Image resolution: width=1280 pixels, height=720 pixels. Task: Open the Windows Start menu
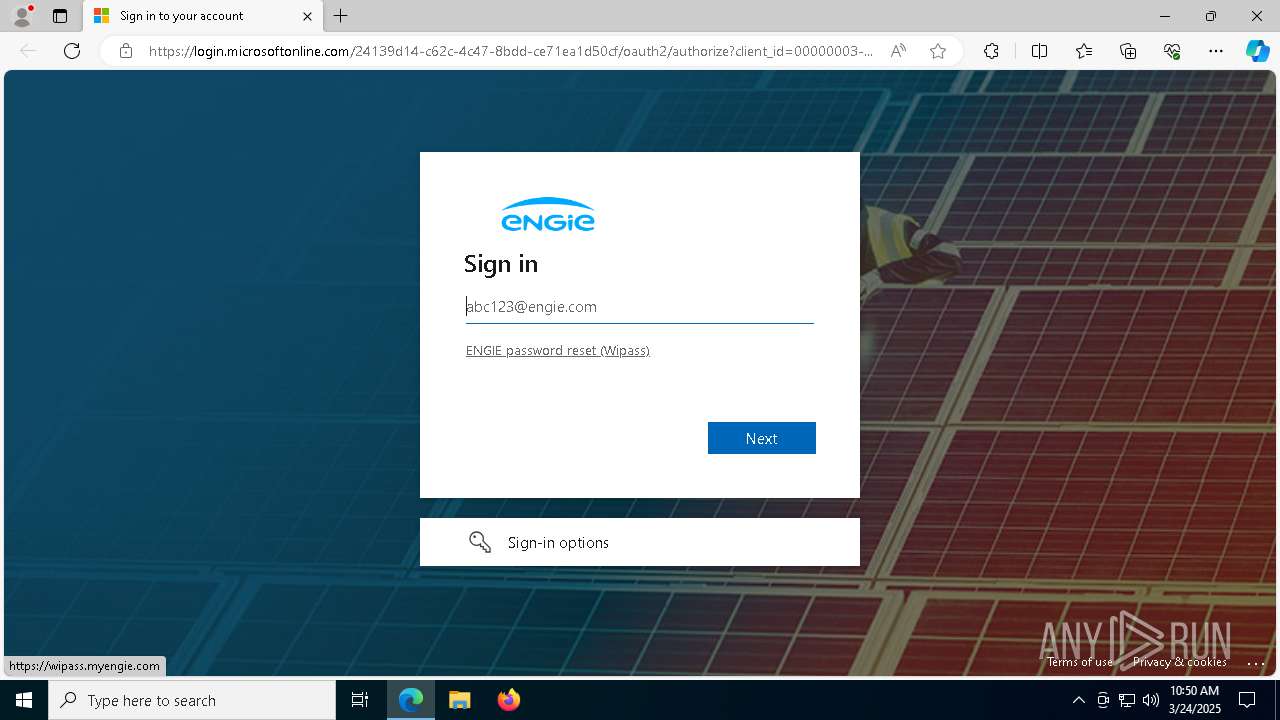click(x=24, y=700)
